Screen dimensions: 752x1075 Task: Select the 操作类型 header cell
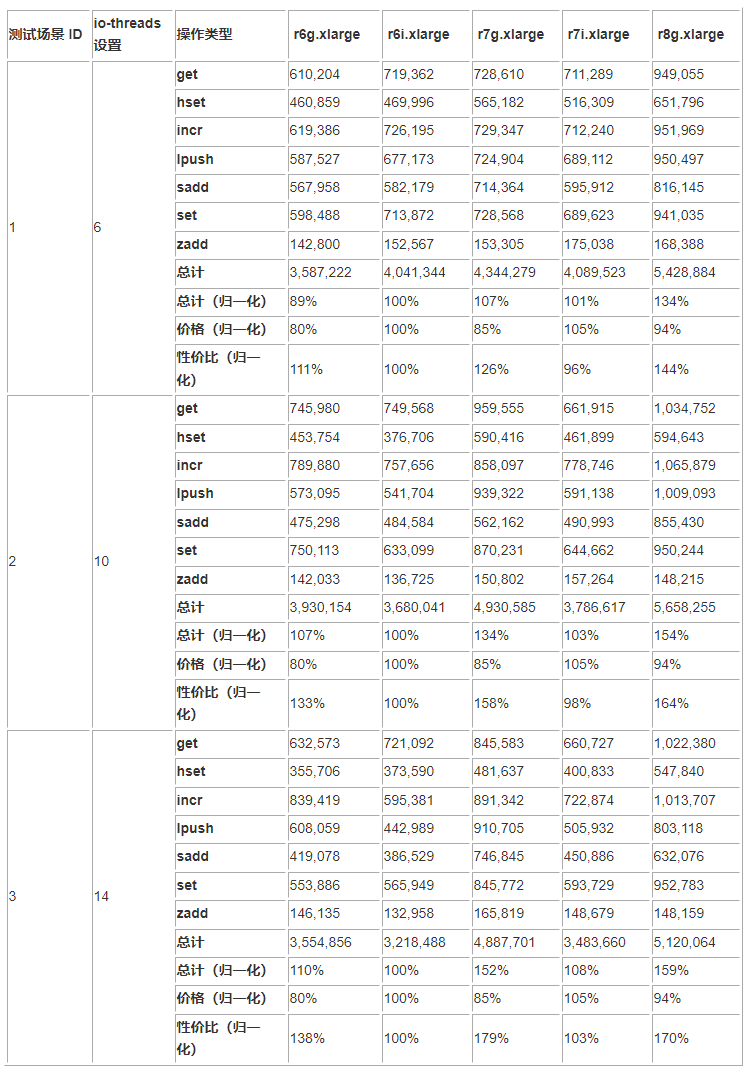(204, 34)
